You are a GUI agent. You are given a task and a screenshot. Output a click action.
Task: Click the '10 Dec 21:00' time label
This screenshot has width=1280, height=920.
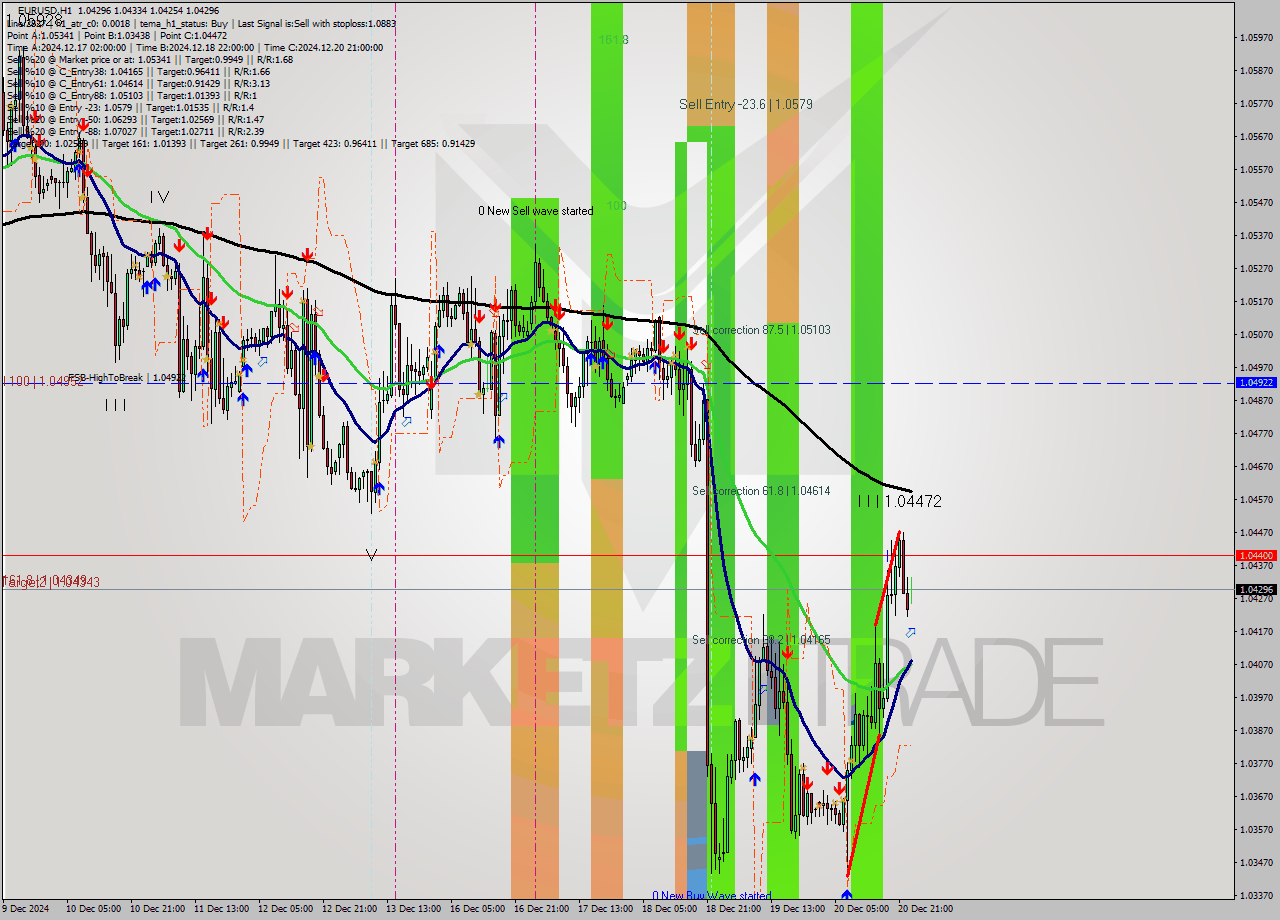pyautogui.click(x=157, y=909)
